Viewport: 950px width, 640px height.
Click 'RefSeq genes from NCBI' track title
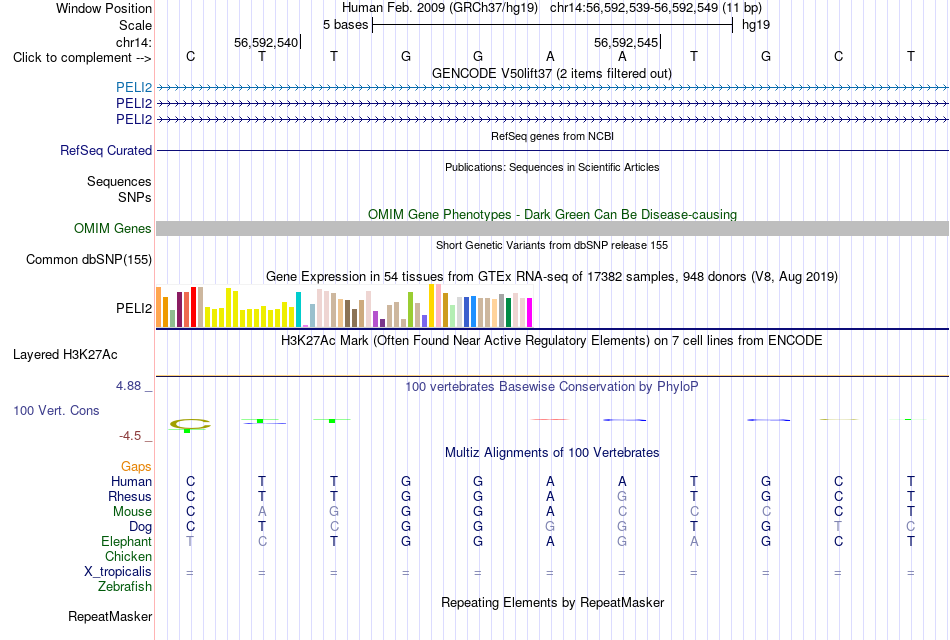click(552, 136)
